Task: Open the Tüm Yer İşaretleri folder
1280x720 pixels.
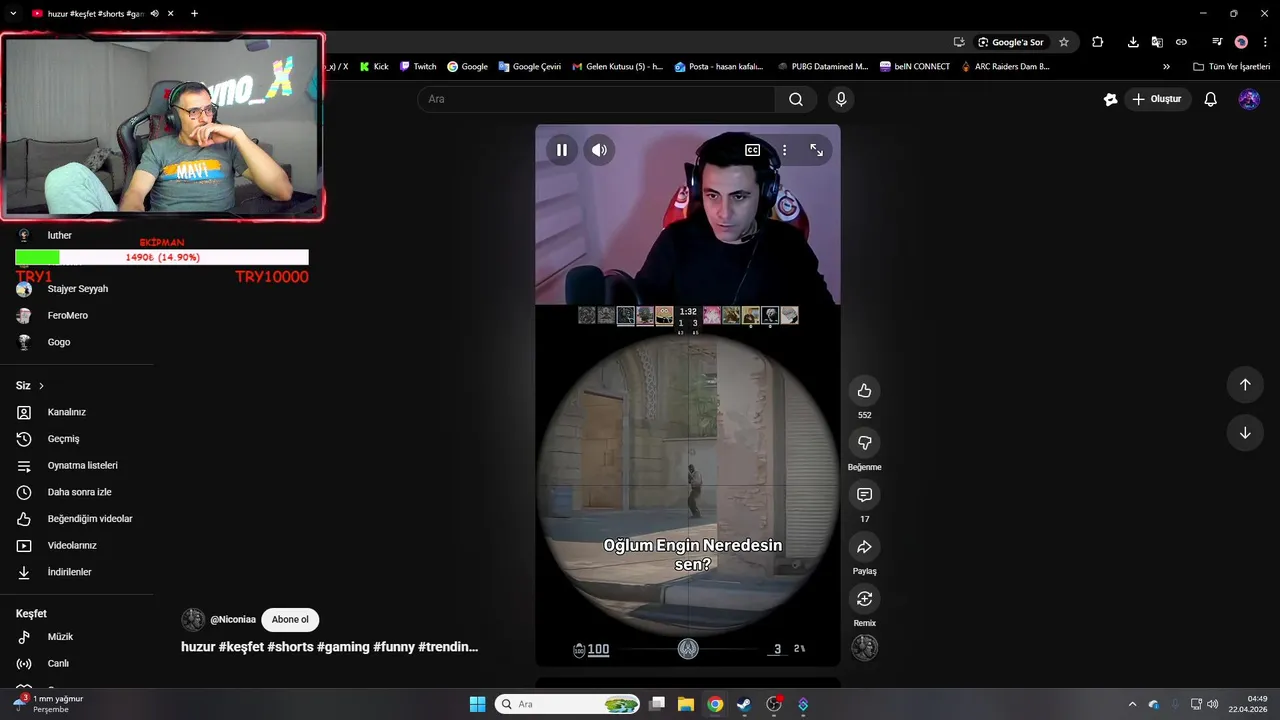Action: 1232,67
